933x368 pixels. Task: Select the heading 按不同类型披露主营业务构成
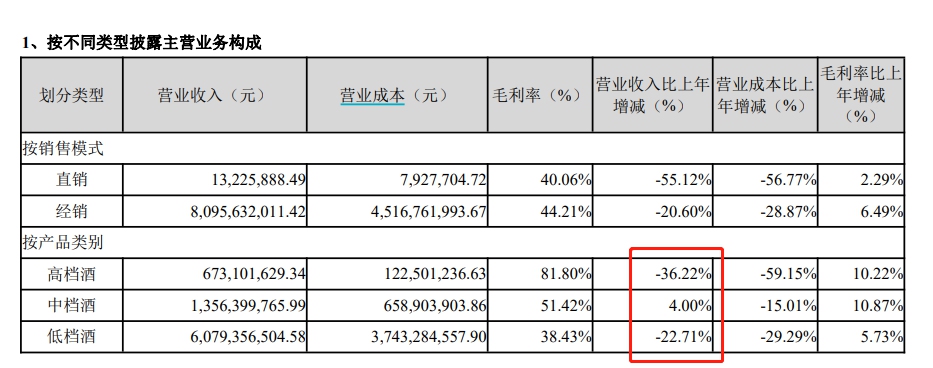point(154,43)
